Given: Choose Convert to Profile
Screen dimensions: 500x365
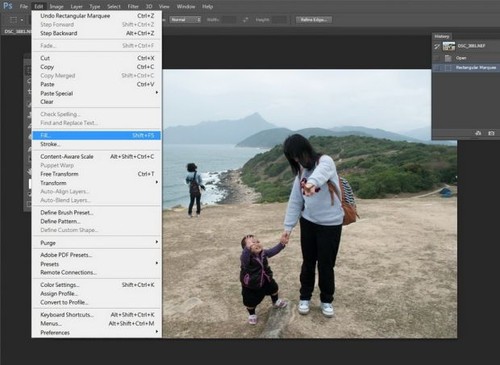Looking at the screenshot, I should pos(96,302).
